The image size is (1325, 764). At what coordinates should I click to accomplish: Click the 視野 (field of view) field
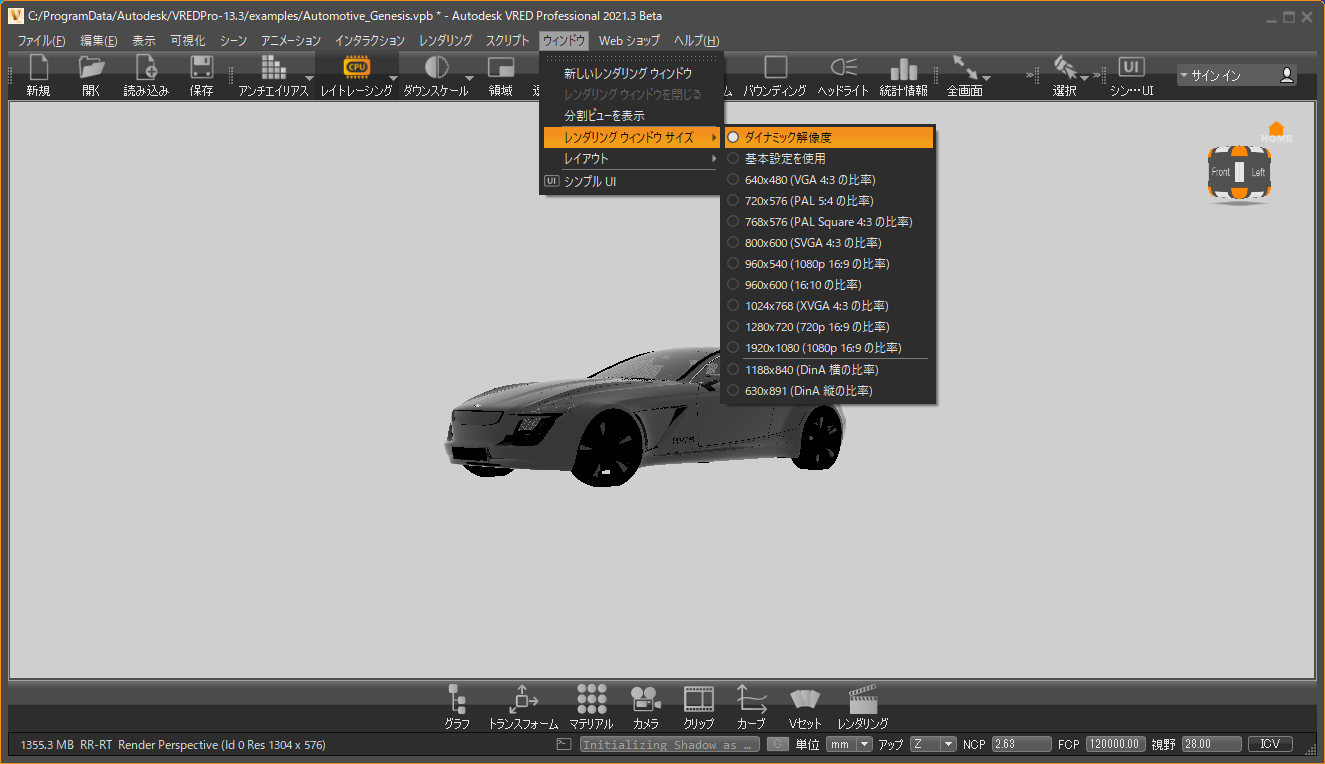coord(1212,744)
